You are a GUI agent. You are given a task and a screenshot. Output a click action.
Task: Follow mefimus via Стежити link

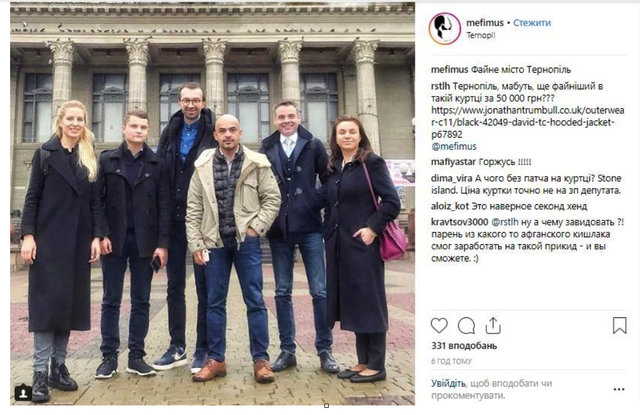(532, 23)
